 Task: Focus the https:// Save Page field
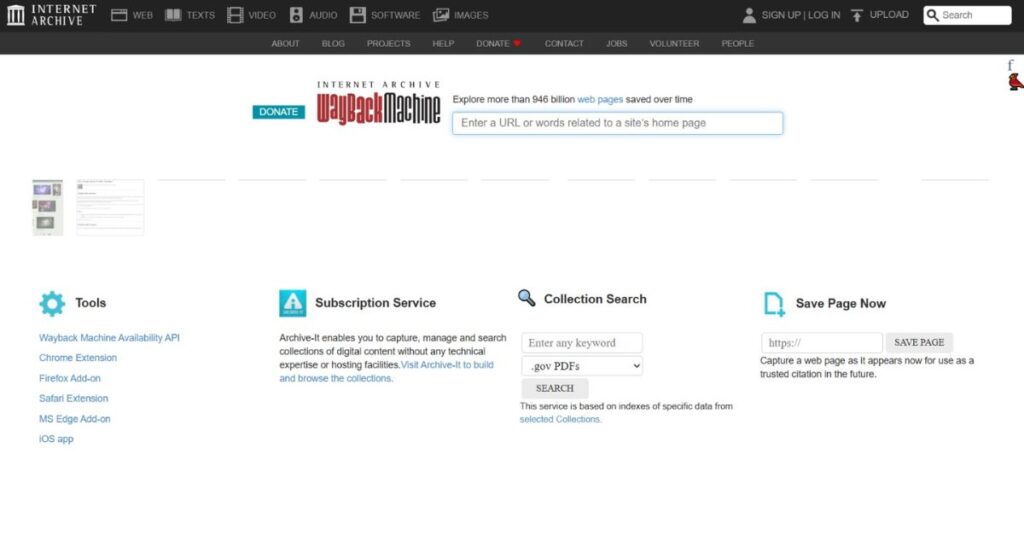pyautogui.click(x=822, y=343)
